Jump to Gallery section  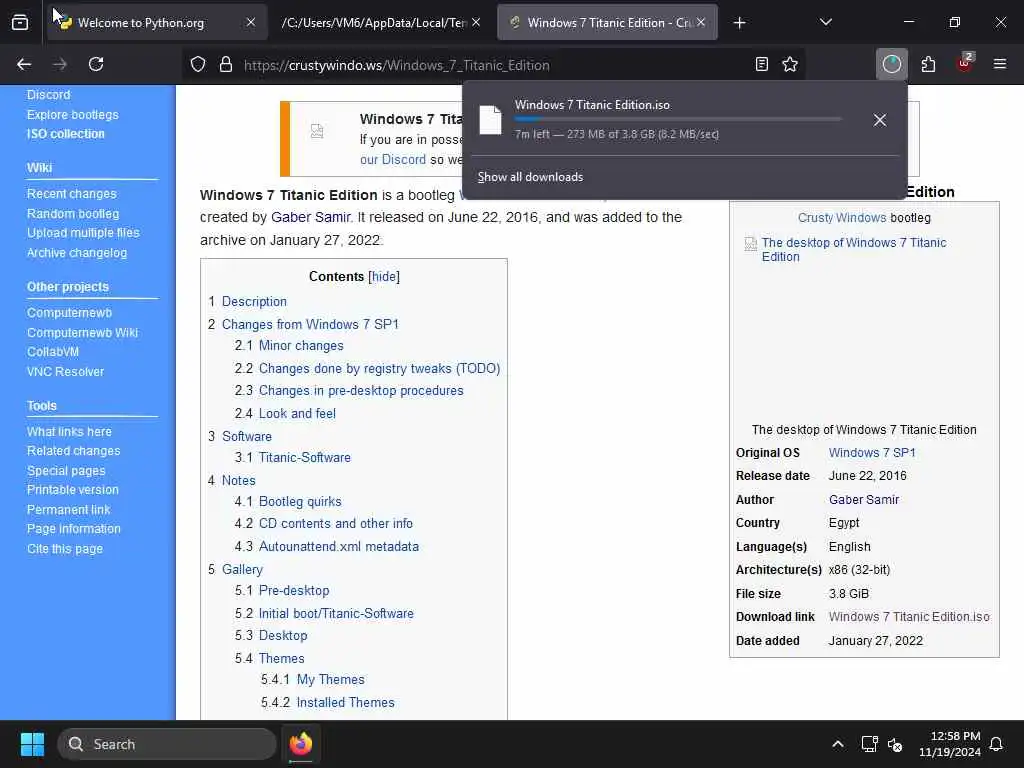[242, 569]
